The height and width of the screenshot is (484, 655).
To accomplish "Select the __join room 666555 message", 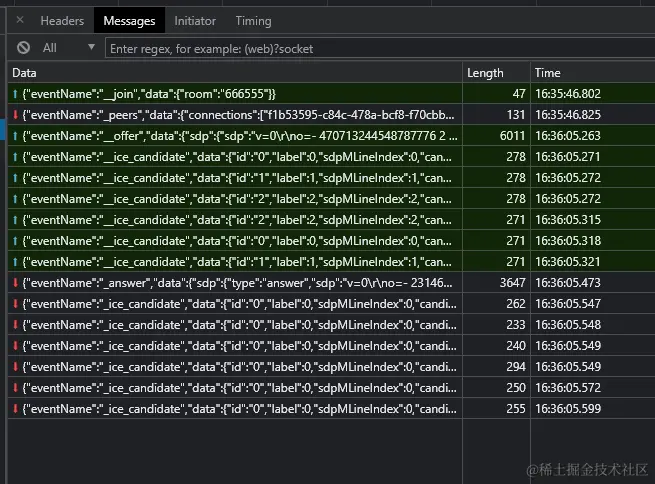I will point(331,94).
